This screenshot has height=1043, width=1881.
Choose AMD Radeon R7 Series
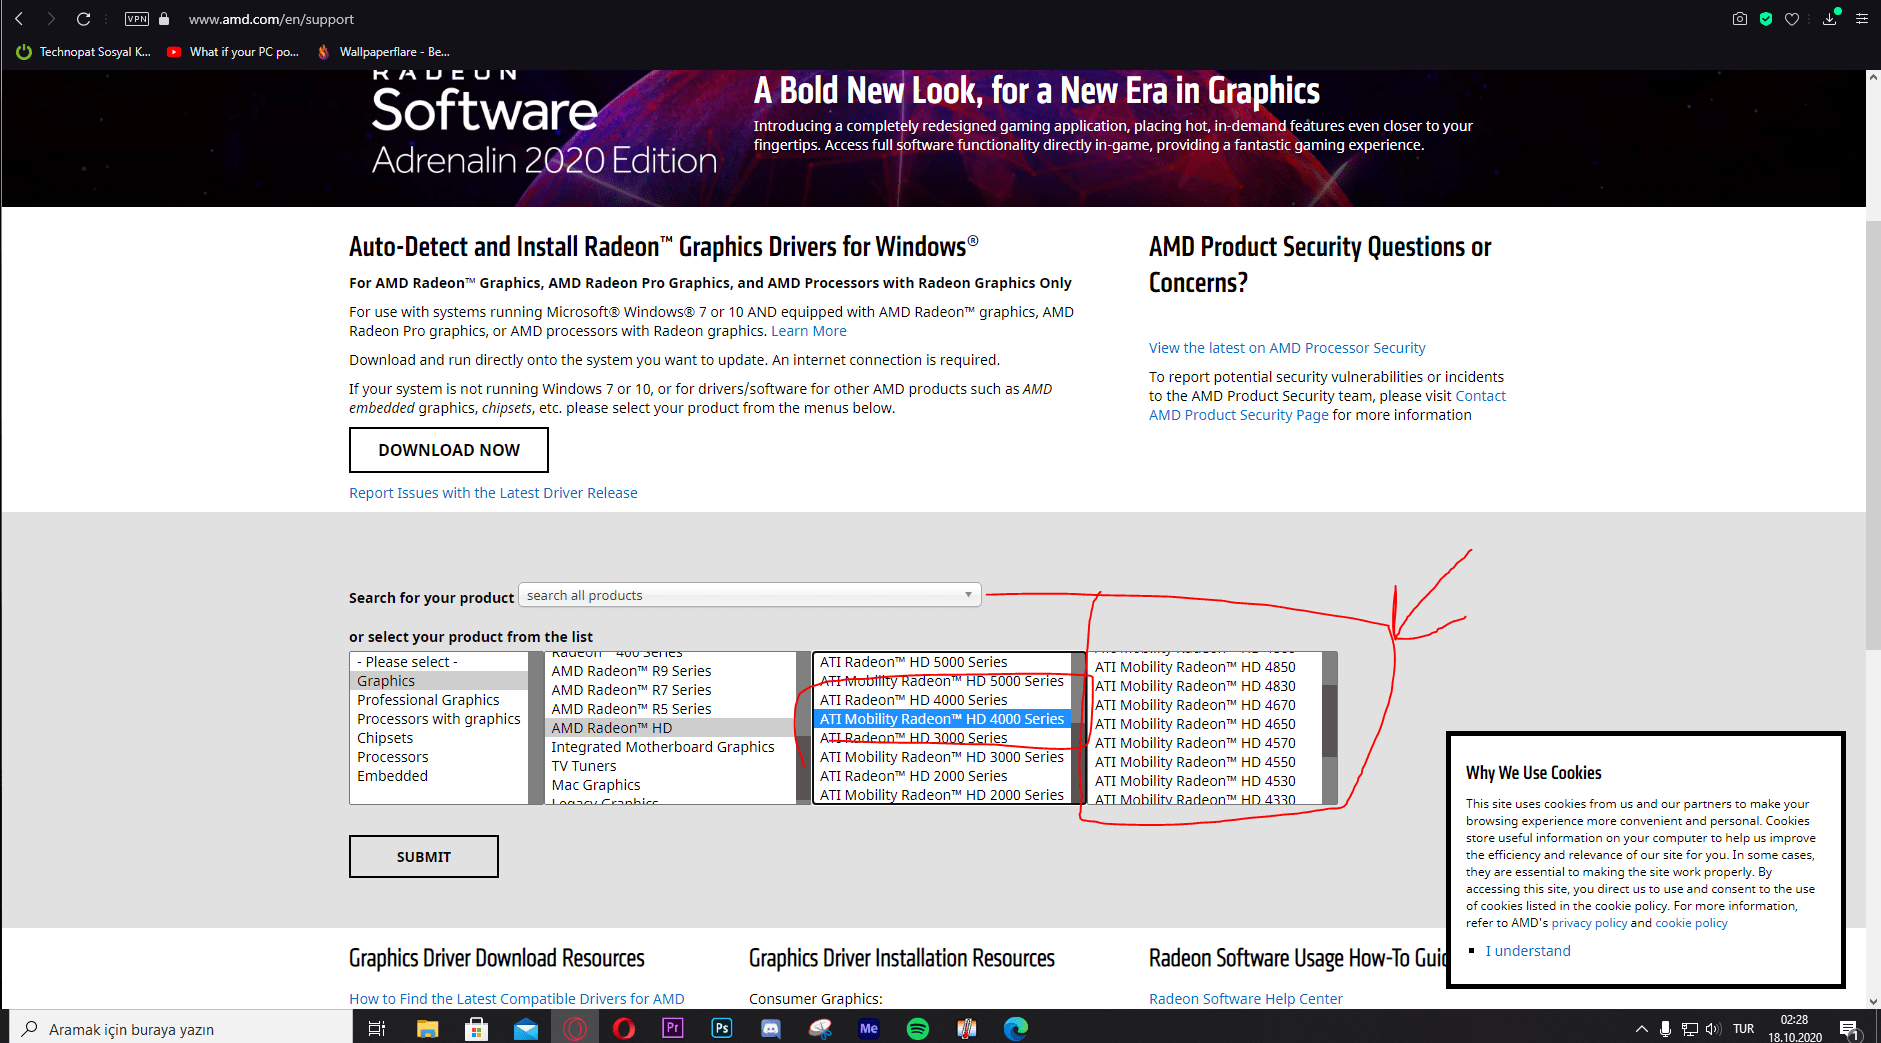pos(670,690)
